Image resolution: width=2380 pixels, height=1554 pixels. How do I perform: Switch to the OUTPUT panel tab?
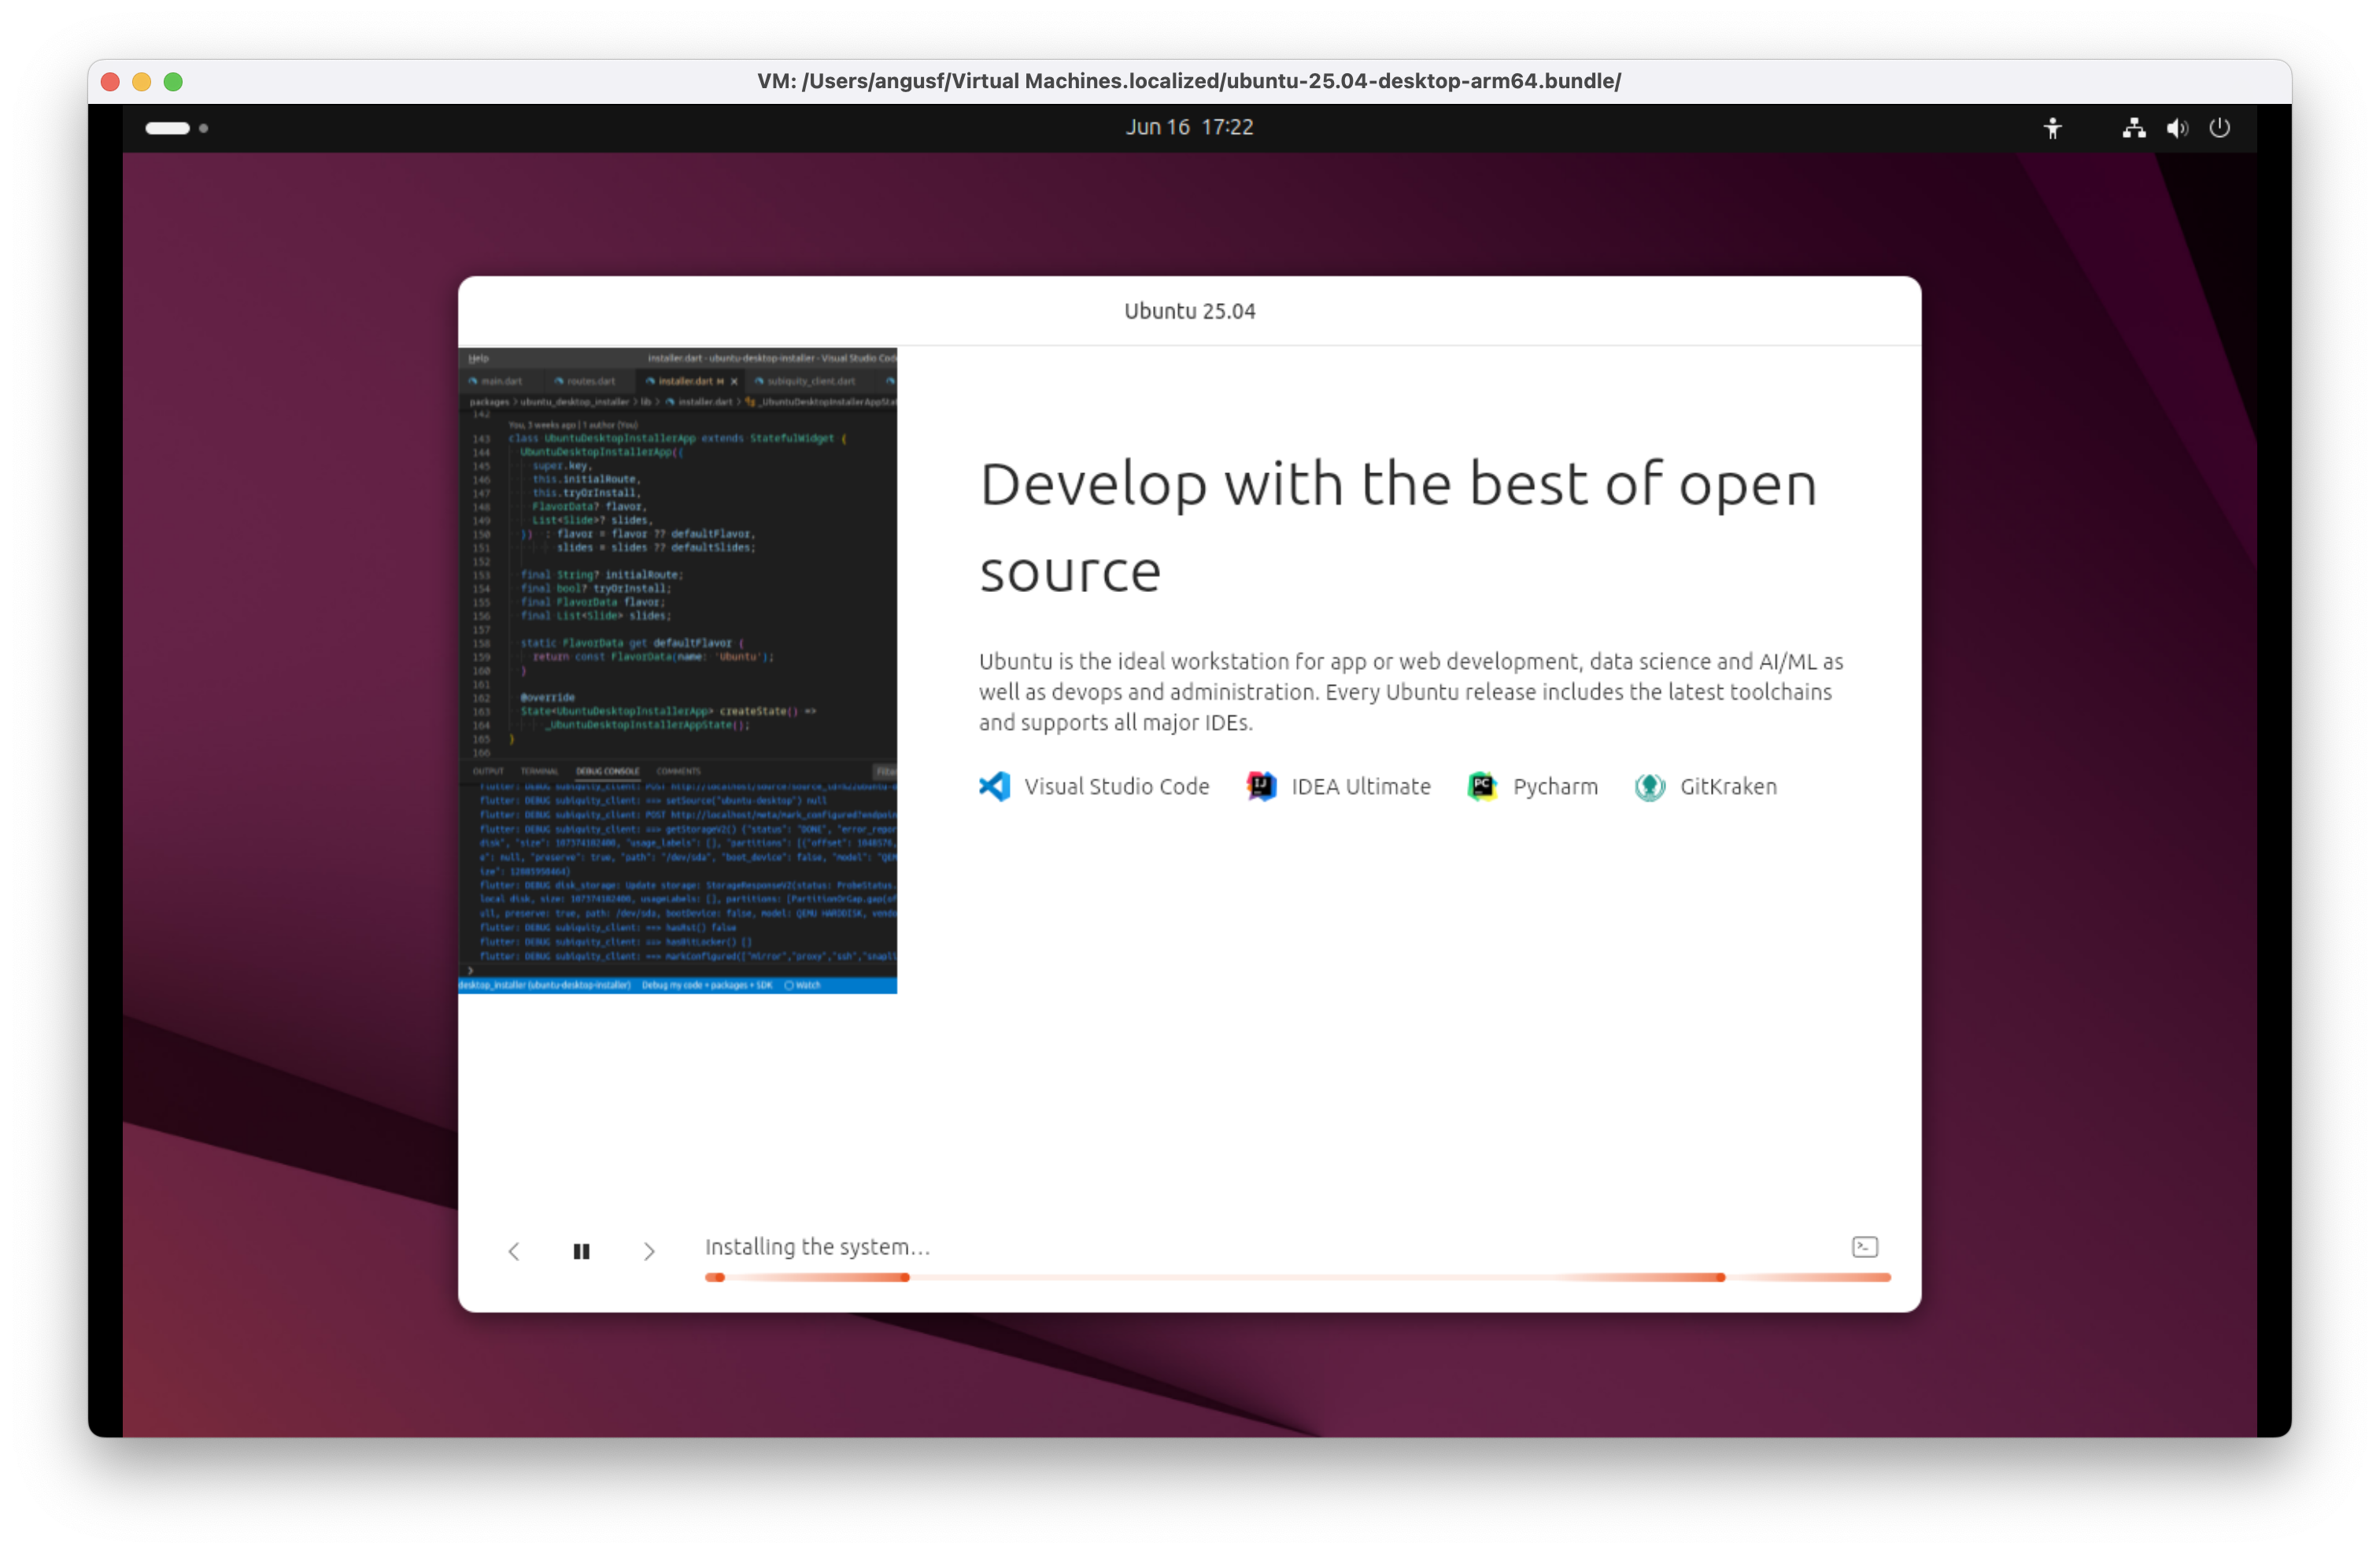[x=489, y=771]
